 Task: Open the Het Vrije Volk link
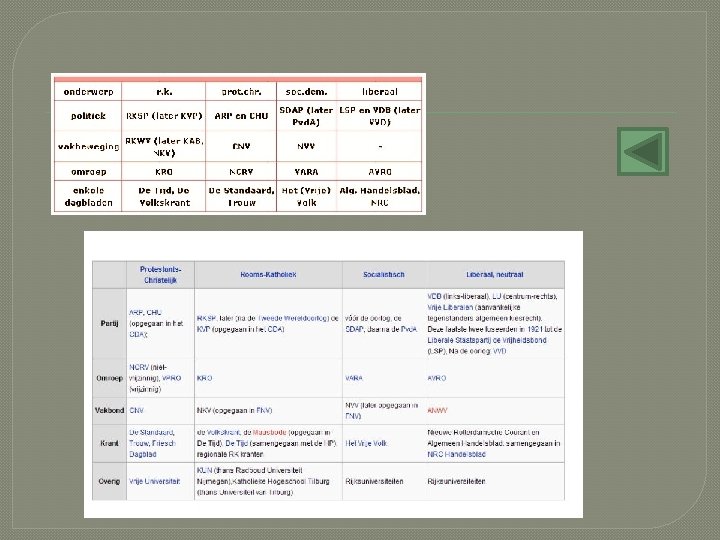pyautogui.click(x=366, y=444)
